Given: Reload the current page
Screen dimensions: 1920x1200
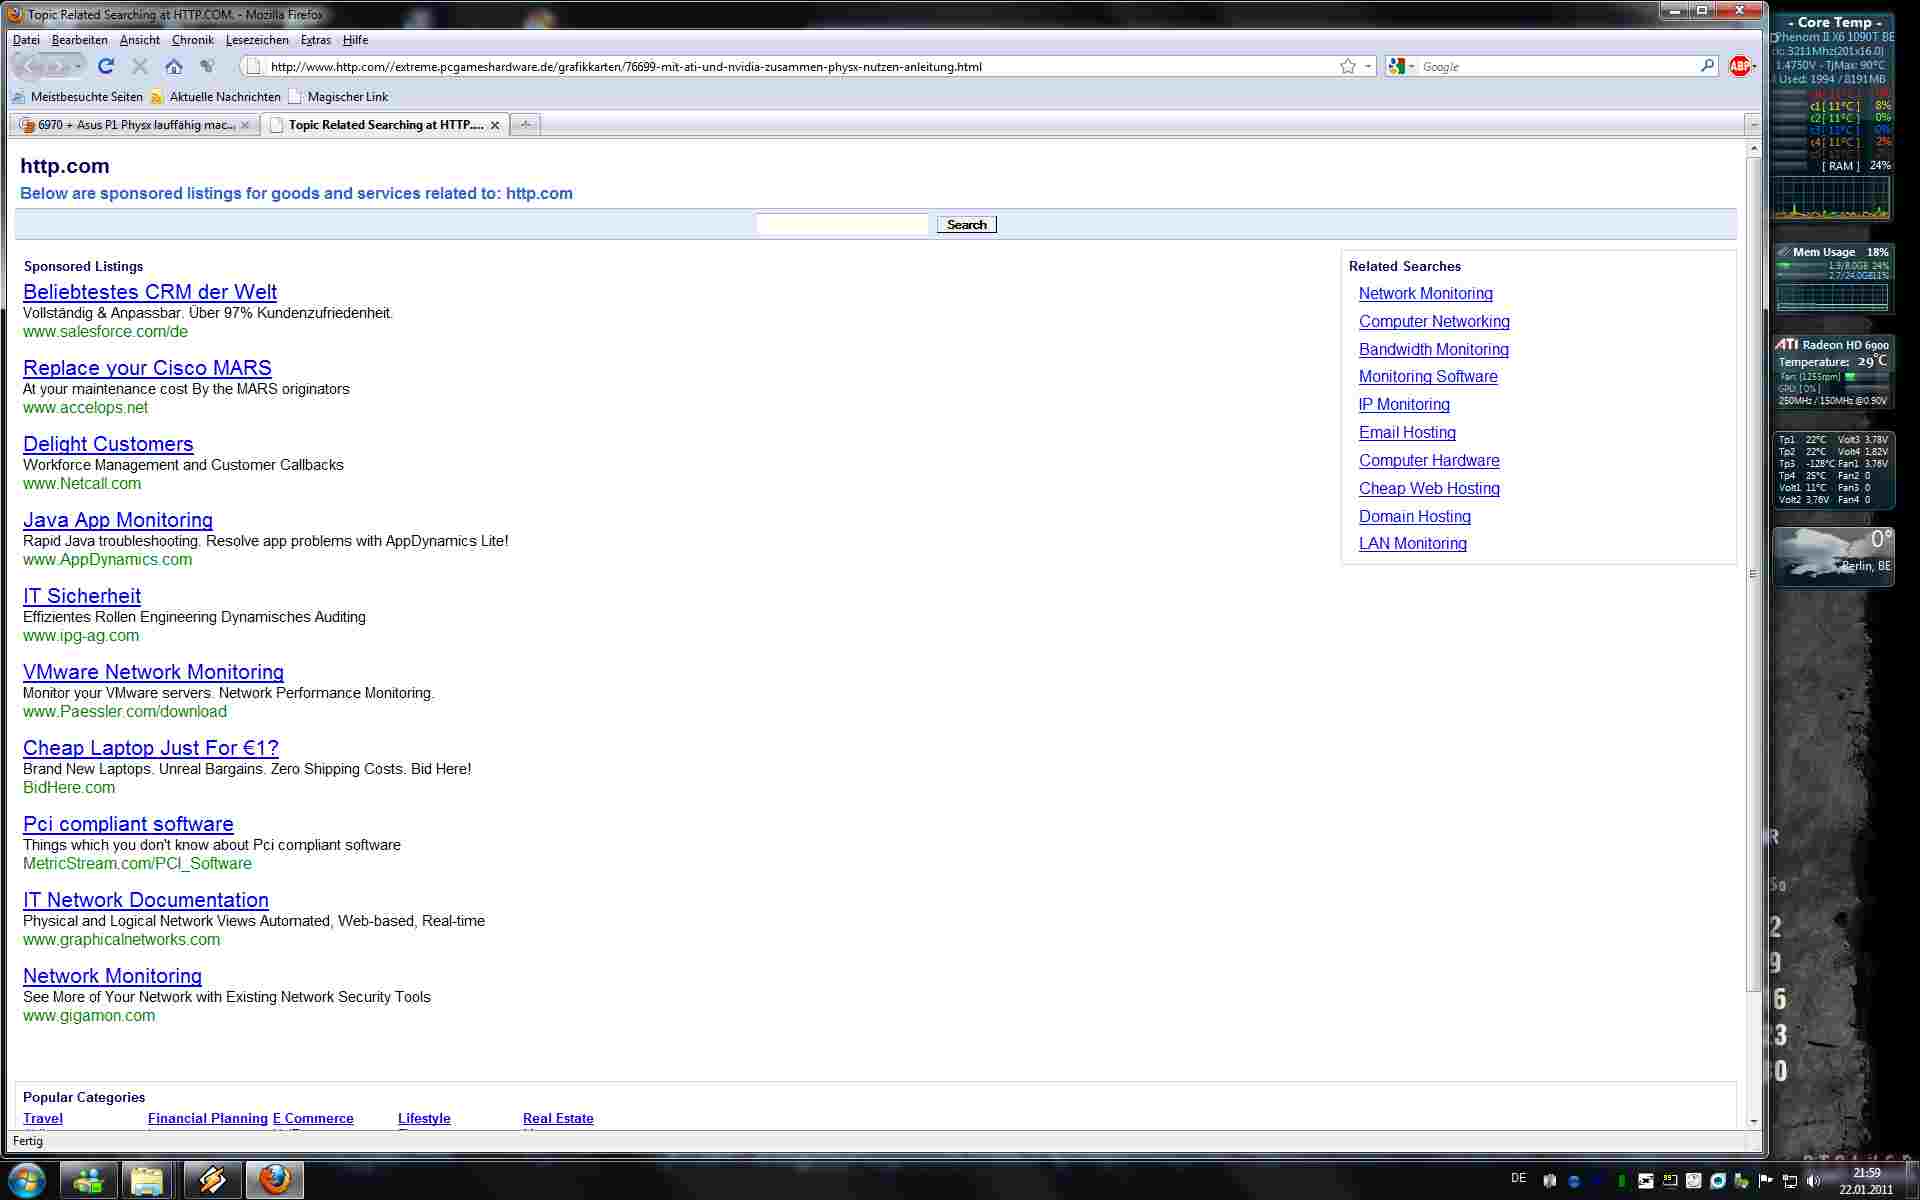Looking at the screenshot, I should 106,66.
